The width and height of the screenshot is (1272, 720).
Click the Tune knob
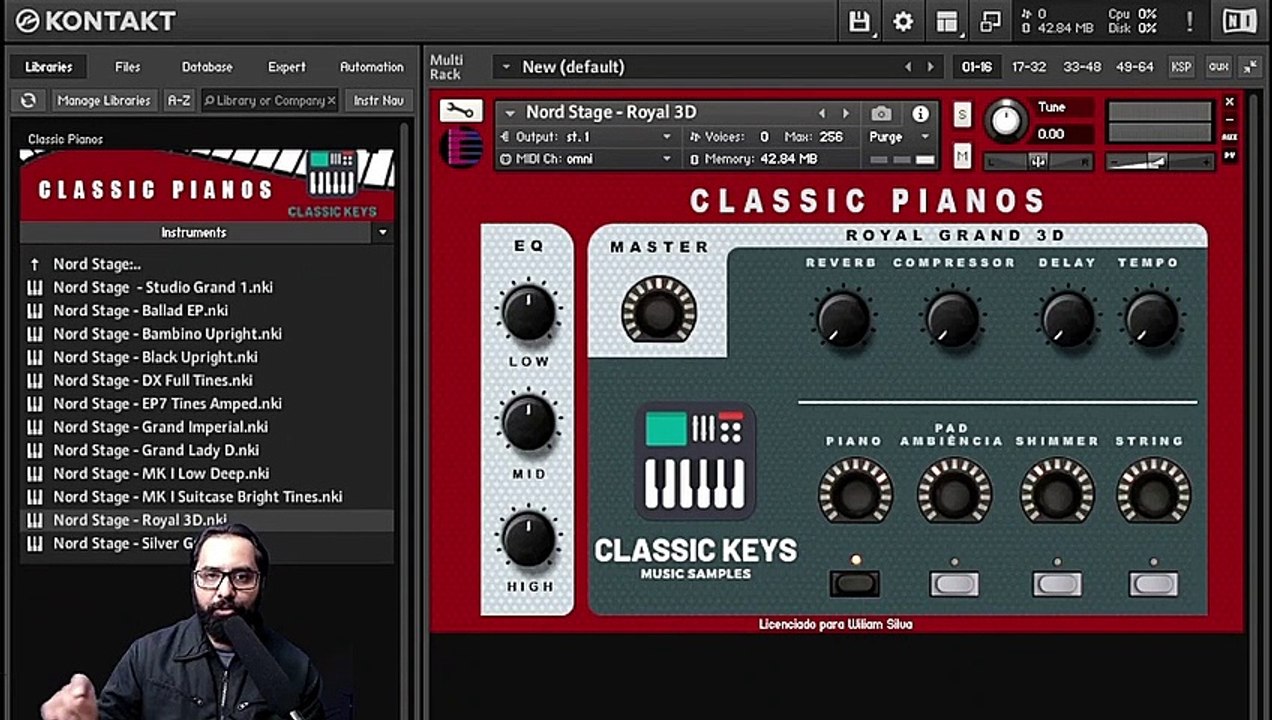click(1006, 122)
